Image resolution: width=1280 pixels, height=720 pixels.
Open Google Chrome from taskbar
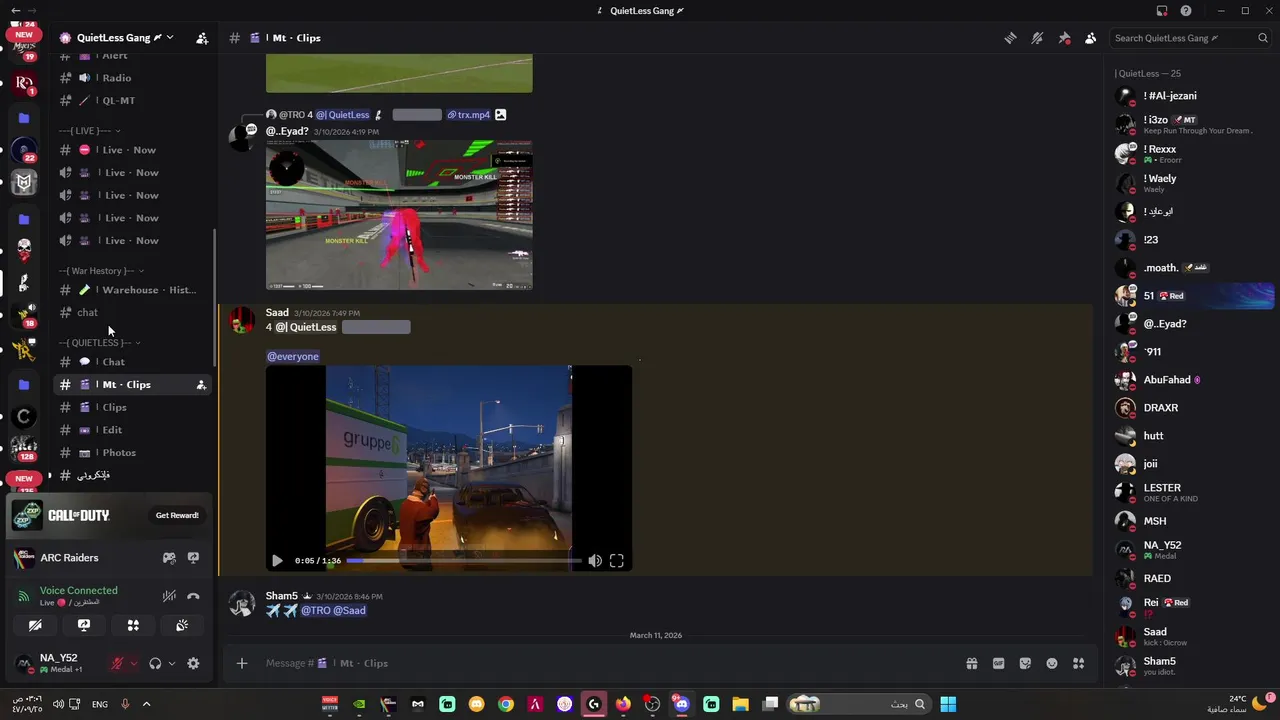point(506,704)
